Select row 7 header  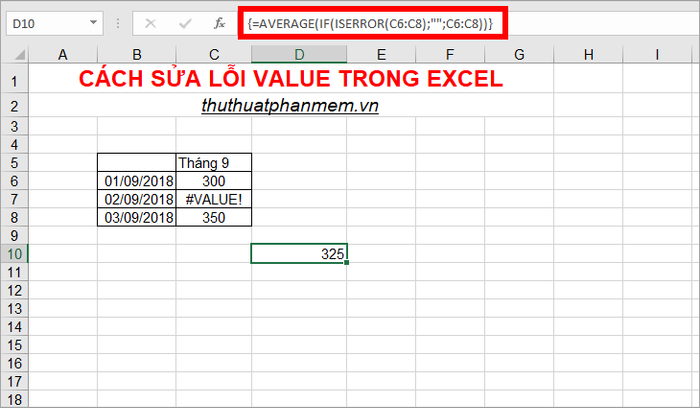(14, 199)
